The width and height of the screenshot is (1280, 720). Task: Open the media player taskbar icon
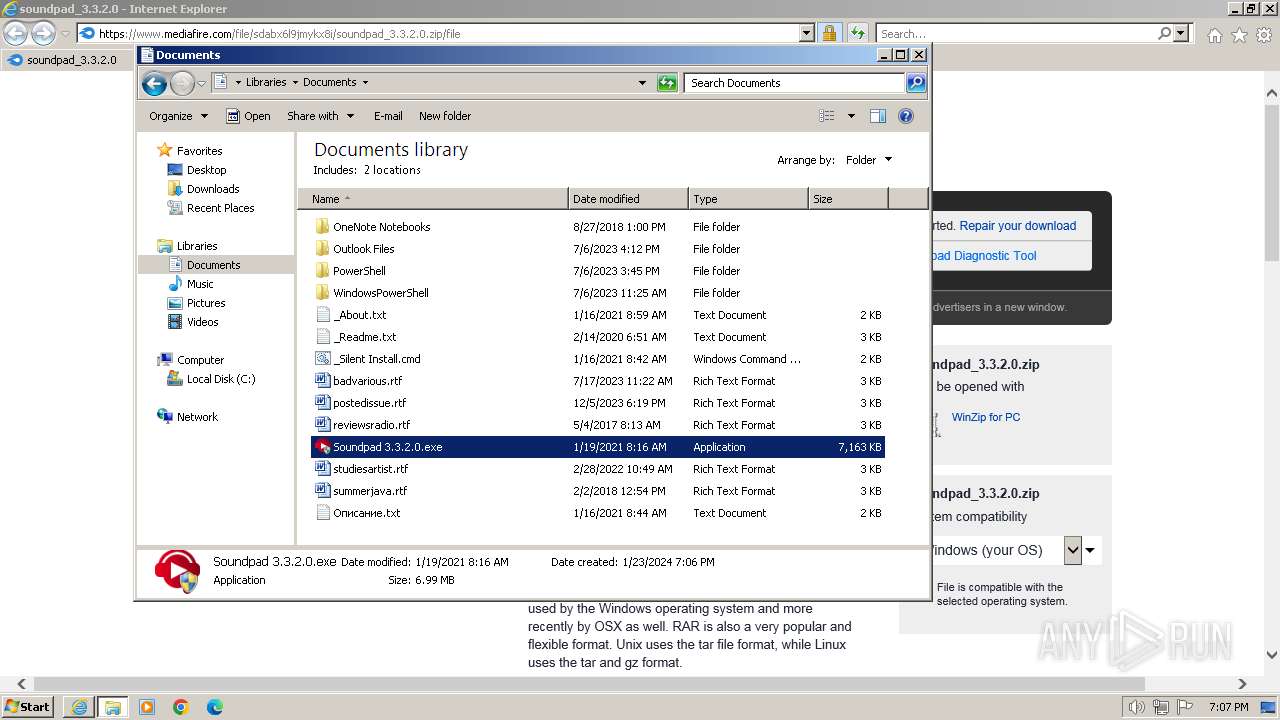pyautogui.click(x=147, y=707)
